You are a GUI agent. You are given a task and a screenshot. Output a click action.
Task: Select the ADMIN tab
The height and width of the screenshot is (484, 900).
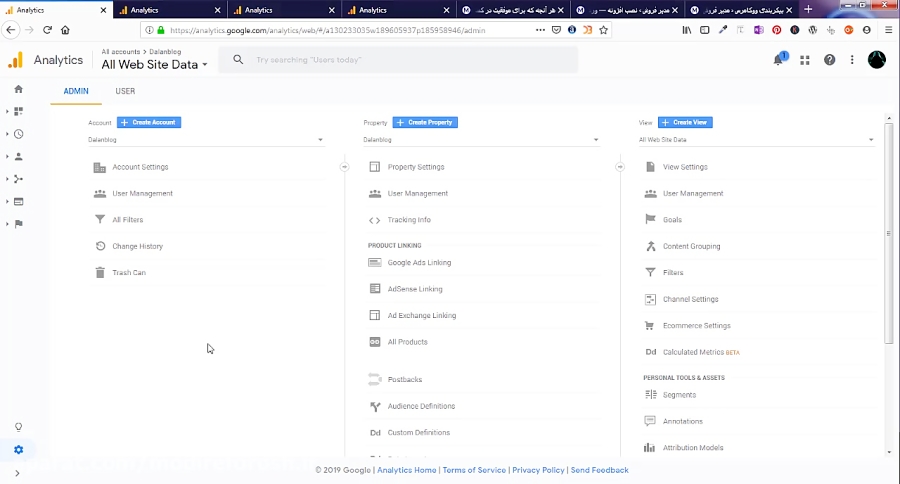coord(76,91)
